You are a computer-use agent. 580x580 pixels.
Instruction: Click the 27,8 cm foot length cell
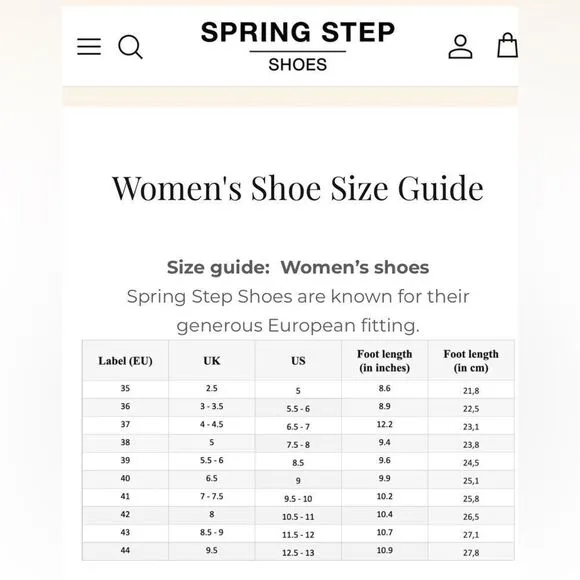[471, 552]
